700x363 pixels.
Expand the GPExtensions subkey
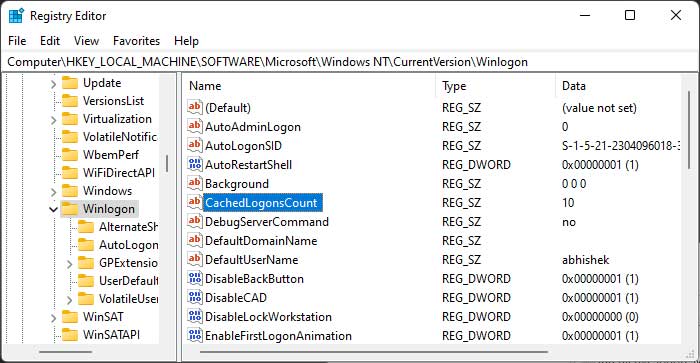click(69, 263)
